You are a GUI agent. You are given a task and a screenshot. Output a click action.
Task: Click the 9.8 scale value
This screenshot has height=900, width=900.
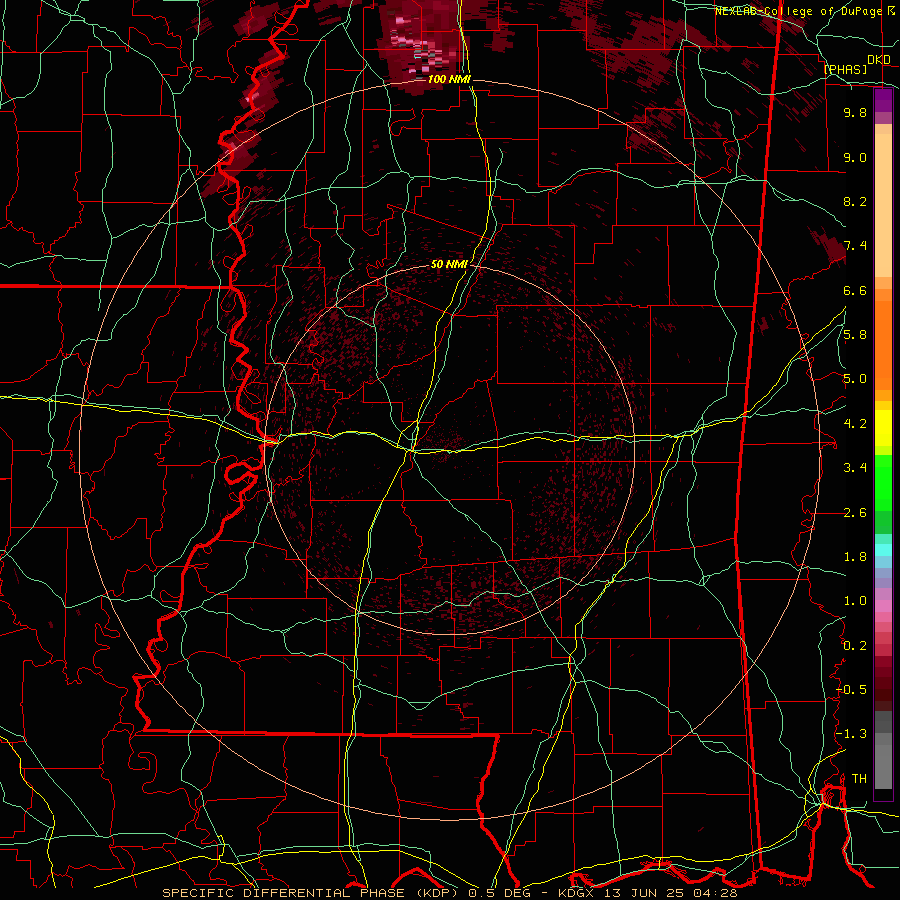click(855, 112)
